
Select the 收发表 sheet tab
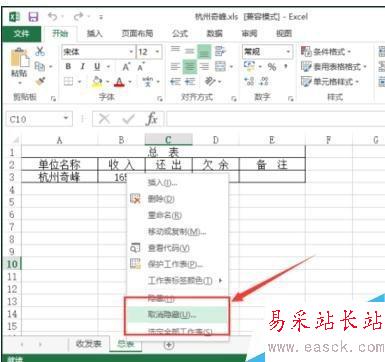89,344
